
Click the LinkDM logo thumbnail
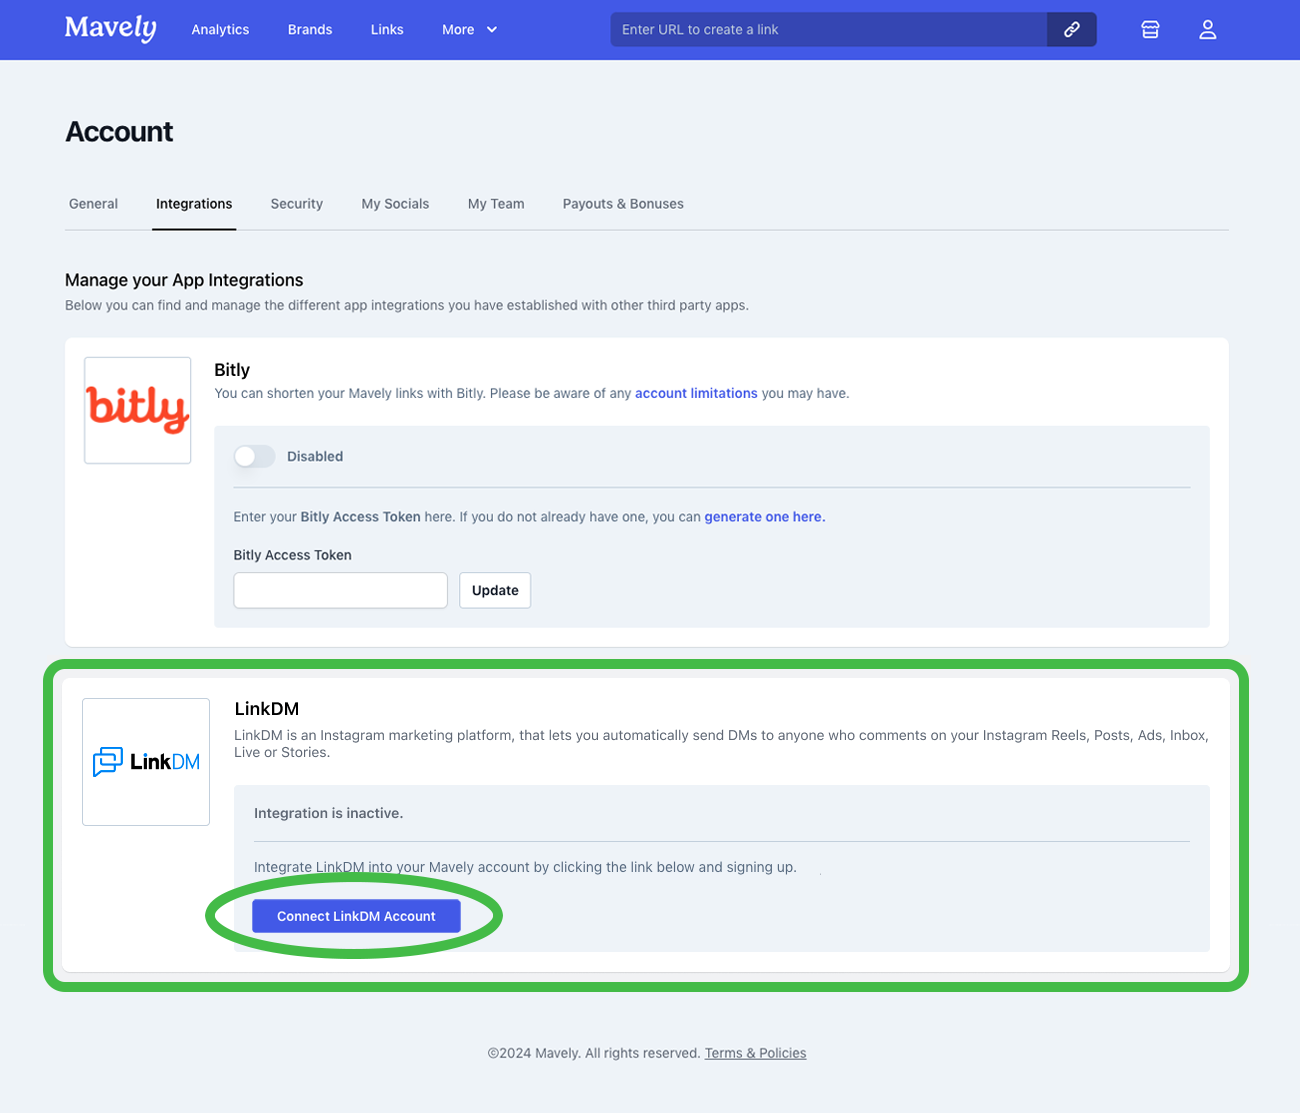point(146,762)
